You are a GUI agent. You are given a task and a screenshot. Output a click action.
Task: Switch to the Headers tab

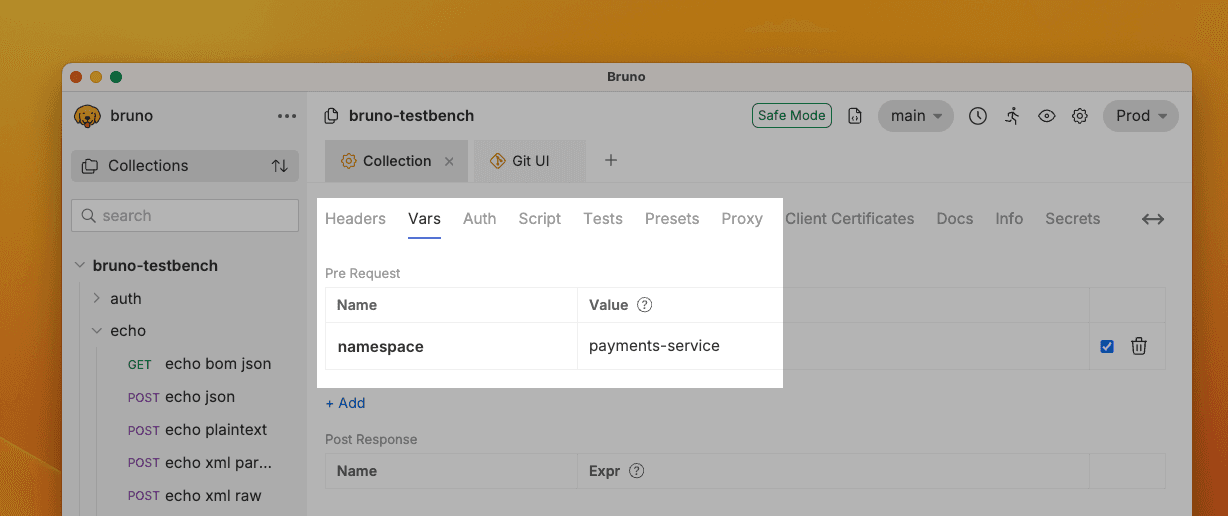(355, 219)
